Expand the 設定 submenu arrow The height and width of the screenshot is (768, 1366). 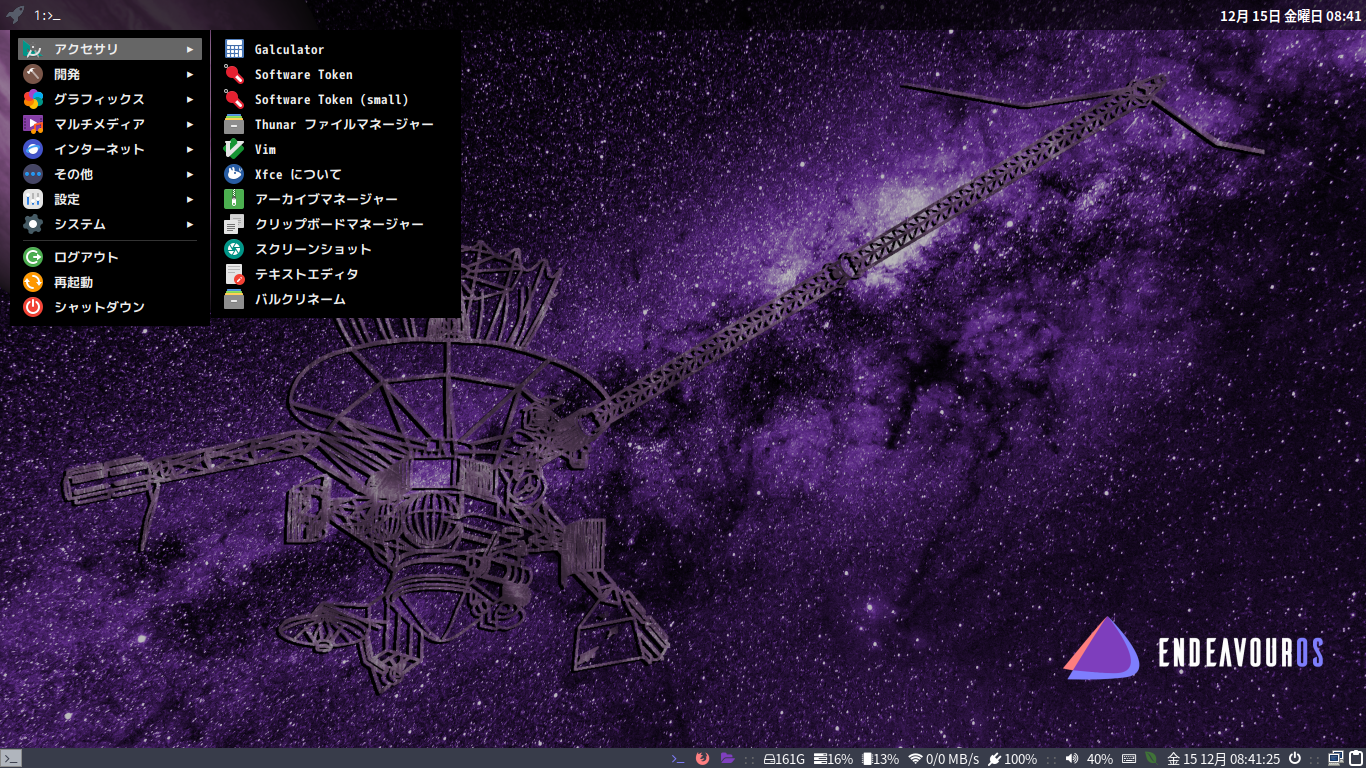click(190, 199)
